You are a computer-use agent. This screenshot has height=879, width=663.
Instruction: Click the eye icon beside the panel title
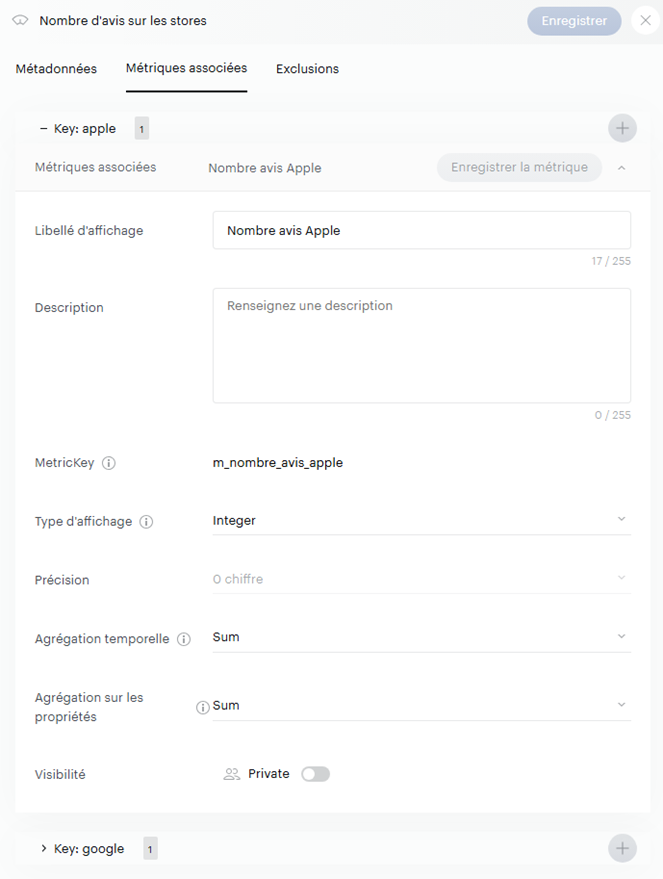coord(20,21)
